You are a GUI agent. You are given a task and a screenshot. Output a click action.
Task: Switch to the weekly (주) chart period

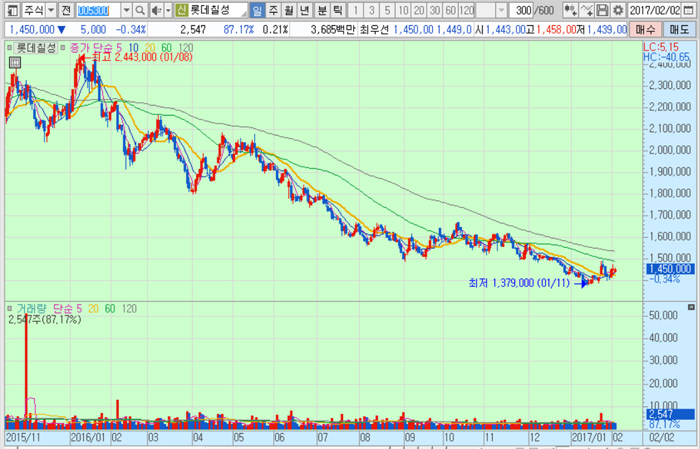pyautogui.click(x=273, y=10)
